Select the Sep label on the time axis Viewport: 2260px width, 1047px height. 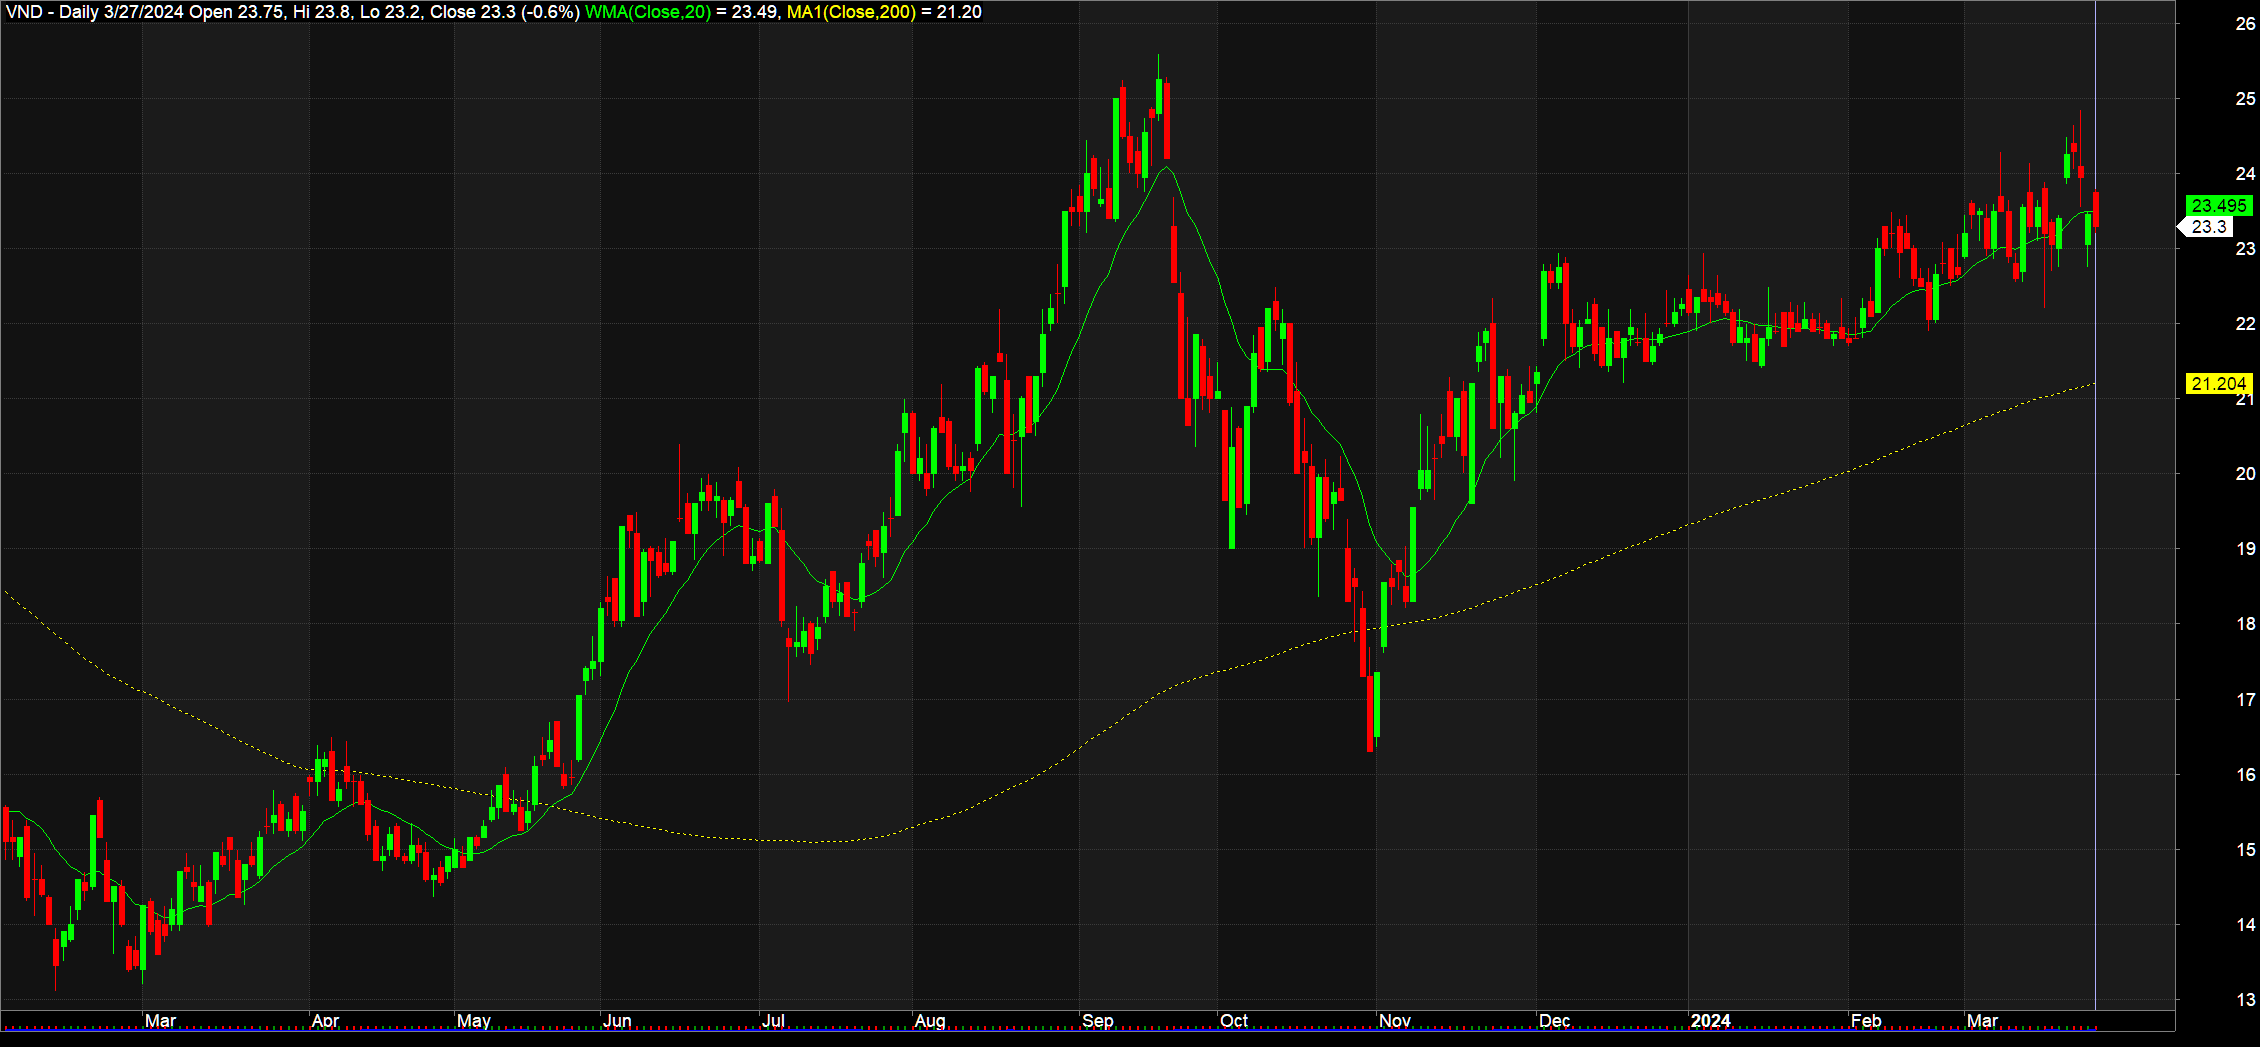(1098, 1021)
